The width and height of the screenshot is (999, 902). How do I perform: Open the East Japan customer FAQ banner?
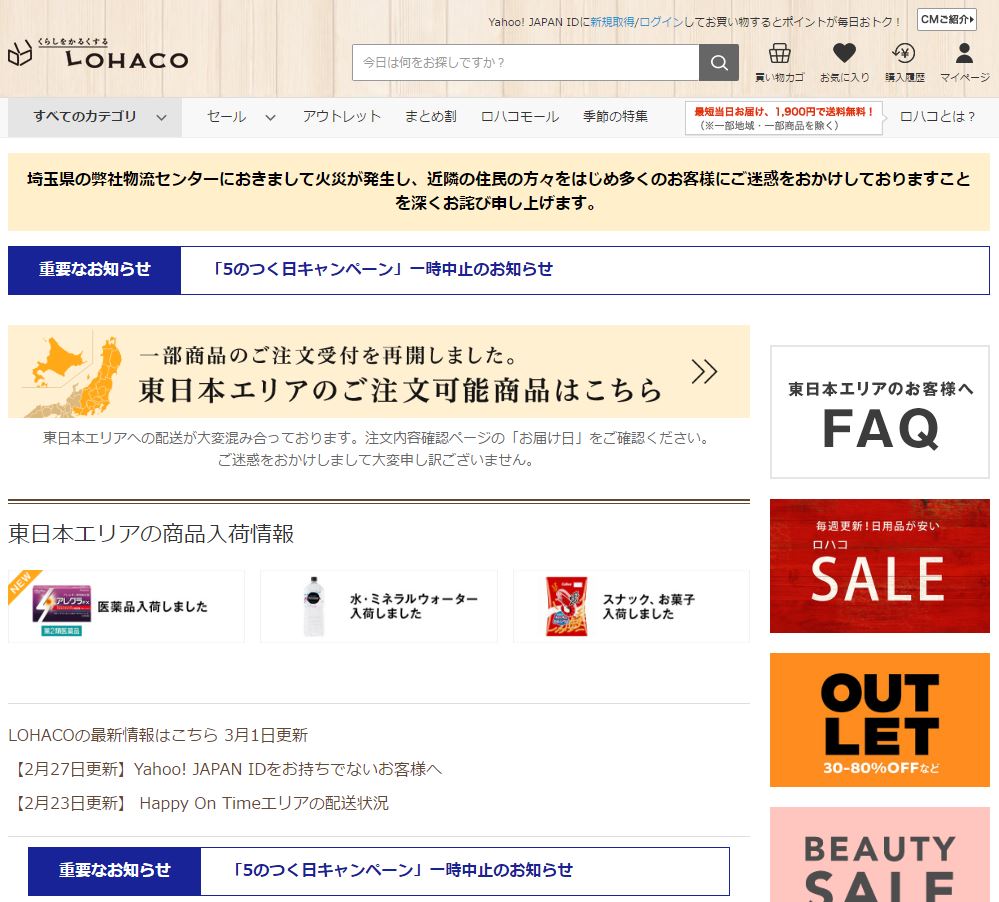coord(879,411)
